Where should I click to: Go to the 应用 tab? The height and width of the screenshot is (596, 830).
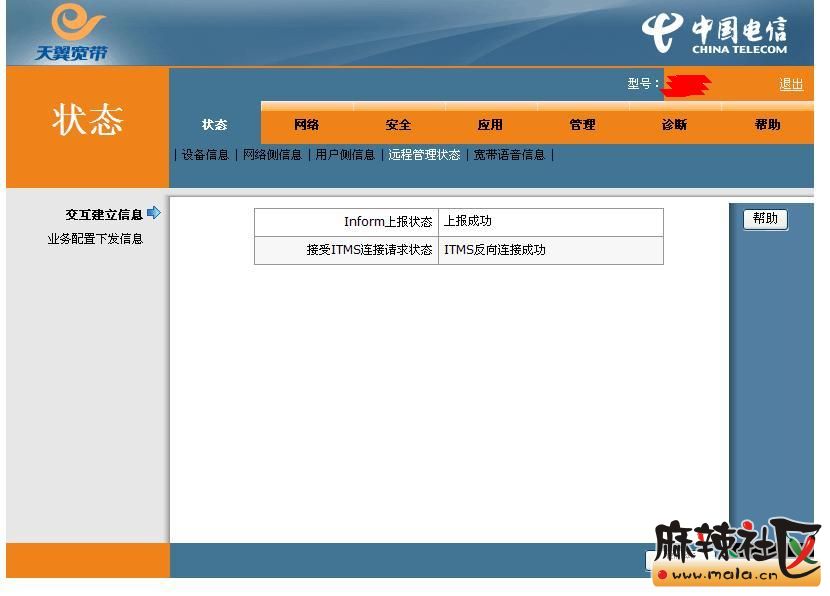pyautogui.click(x=490, y=125)
